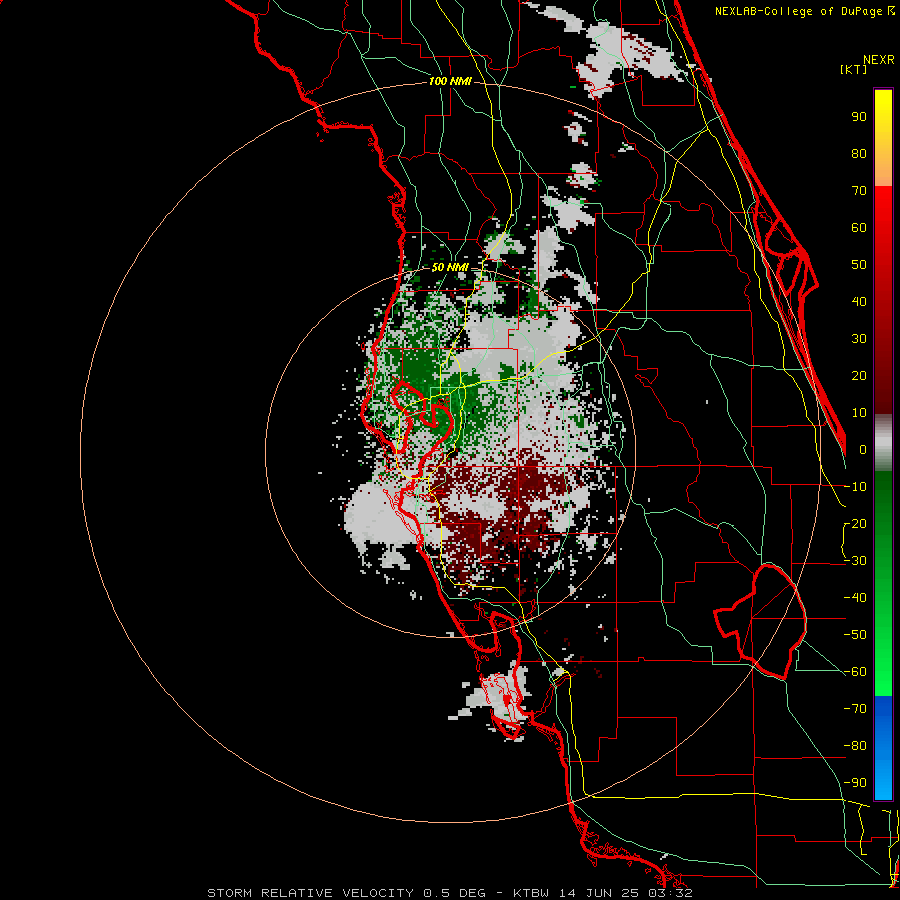Viewport: 900px width, 900px height.
Task: Select the -20 scale value
Action: pos(855,524)
